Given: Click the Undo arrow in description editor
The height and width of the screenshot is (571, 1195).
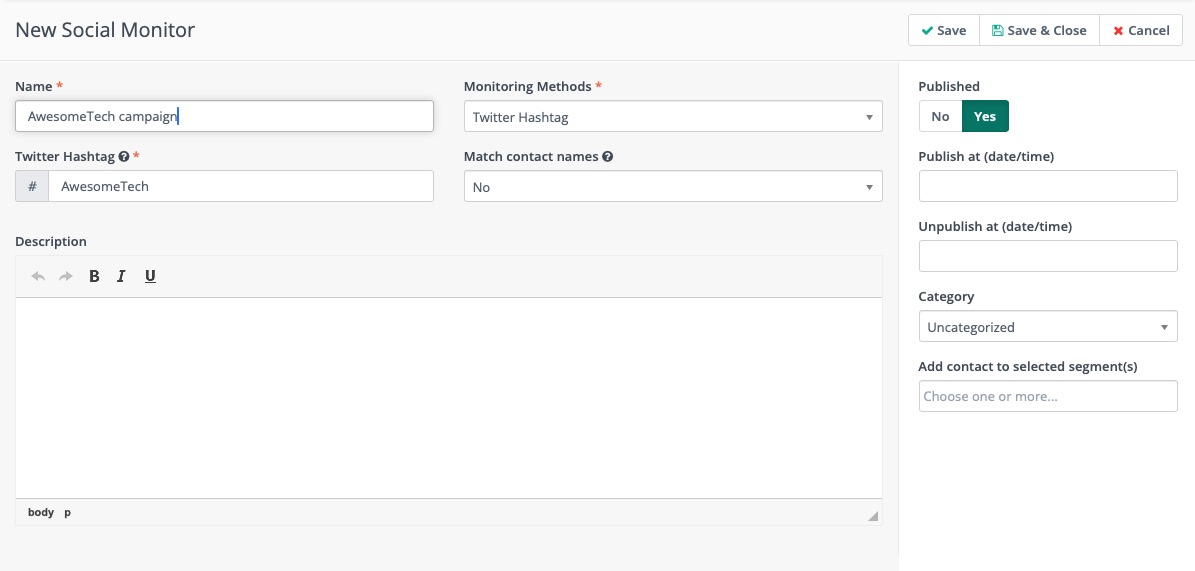Looking at the screenshot, I should [38, 276].
